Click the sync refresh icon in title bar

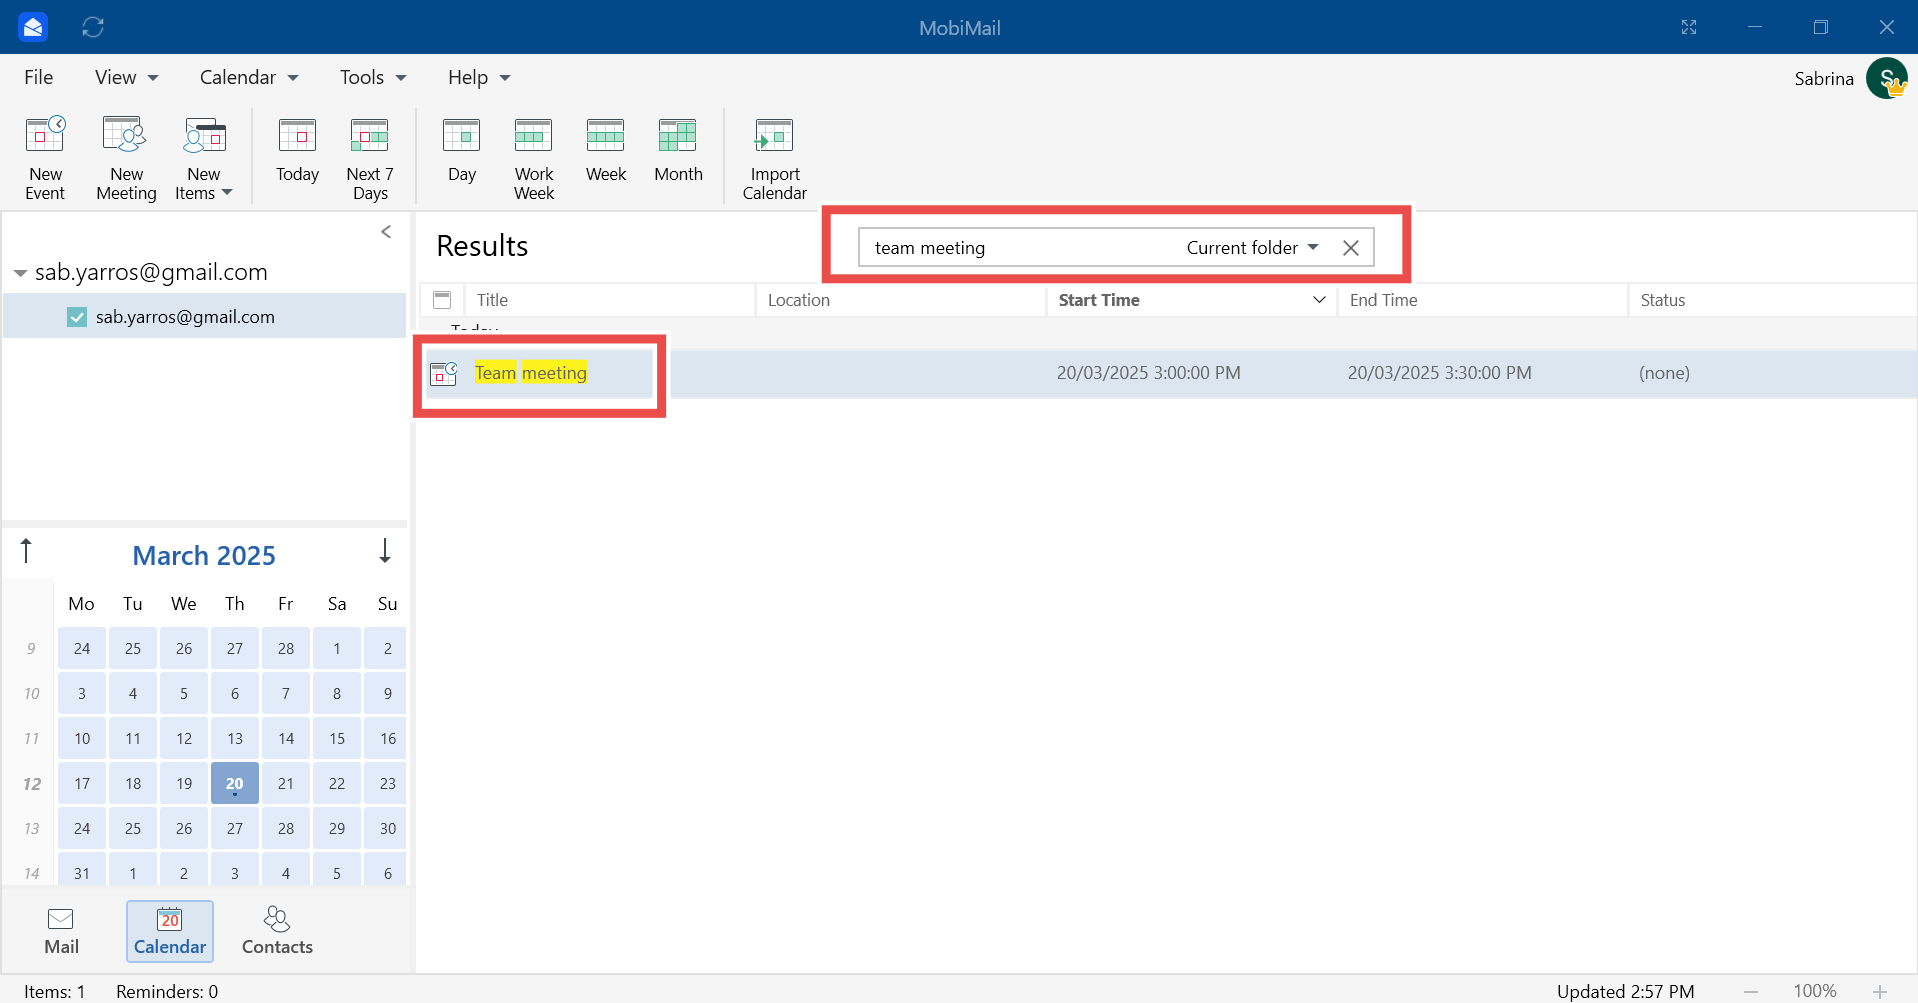pos(93,27)
